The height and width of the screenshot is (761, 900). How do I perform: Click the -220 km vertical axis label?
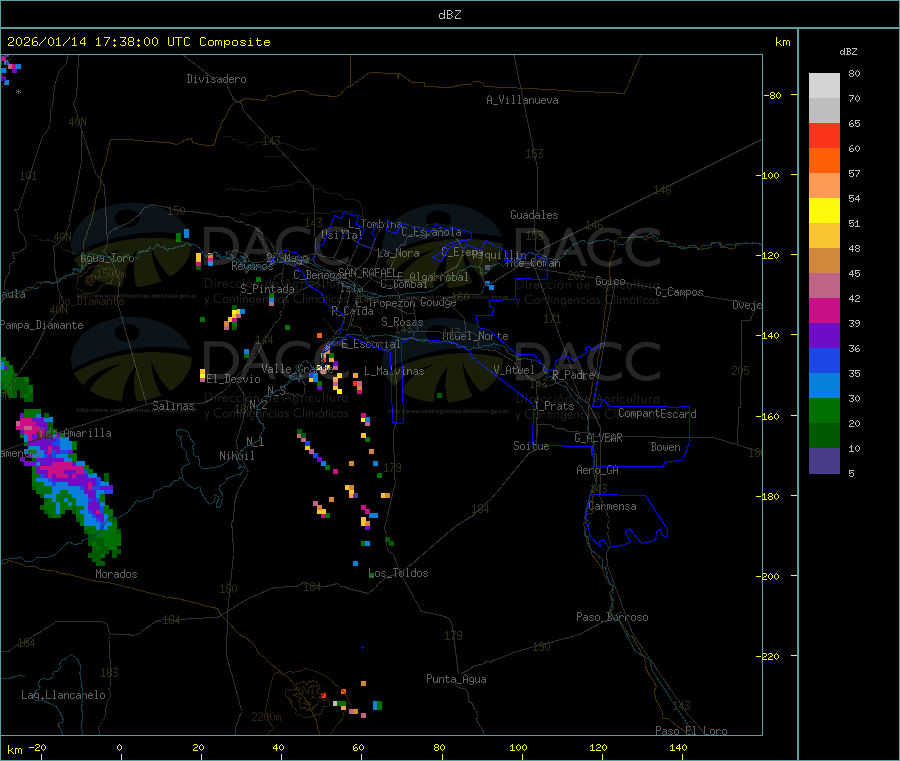pyautogui.click(x=768, y=656)
